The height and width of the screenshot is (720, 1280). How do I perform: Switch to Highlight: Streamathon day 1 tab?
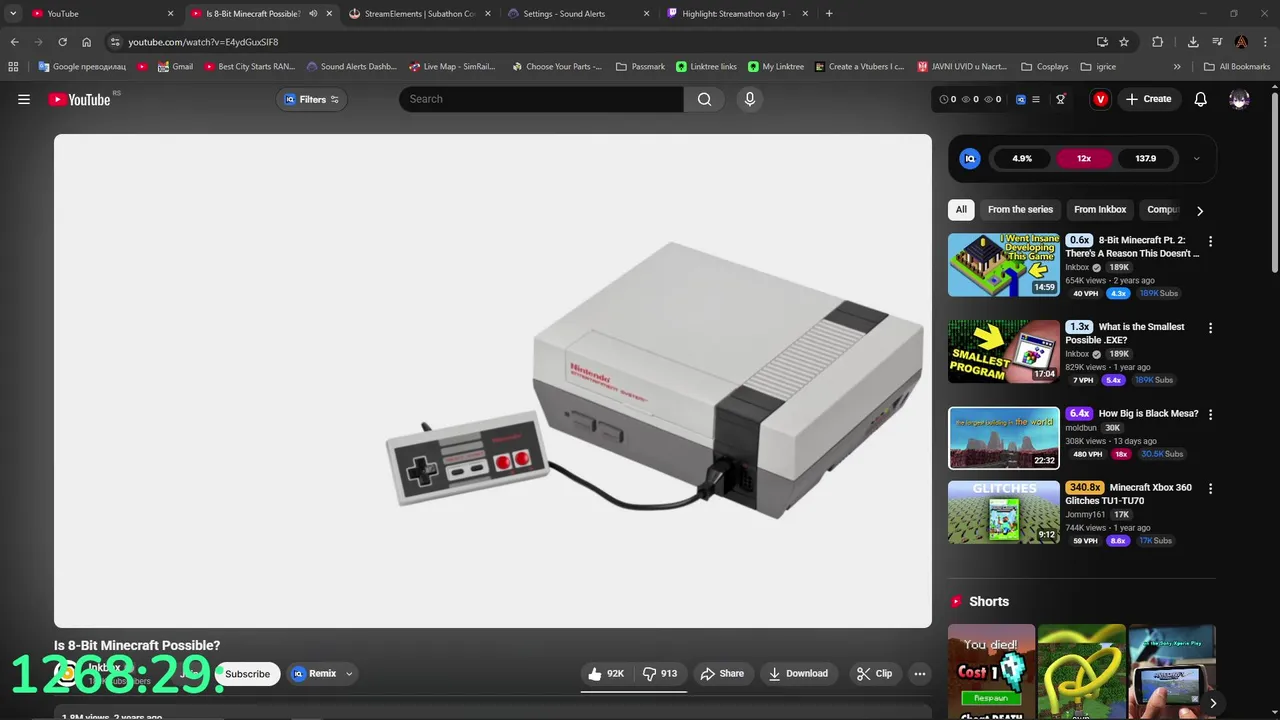(x=736, y=14)
